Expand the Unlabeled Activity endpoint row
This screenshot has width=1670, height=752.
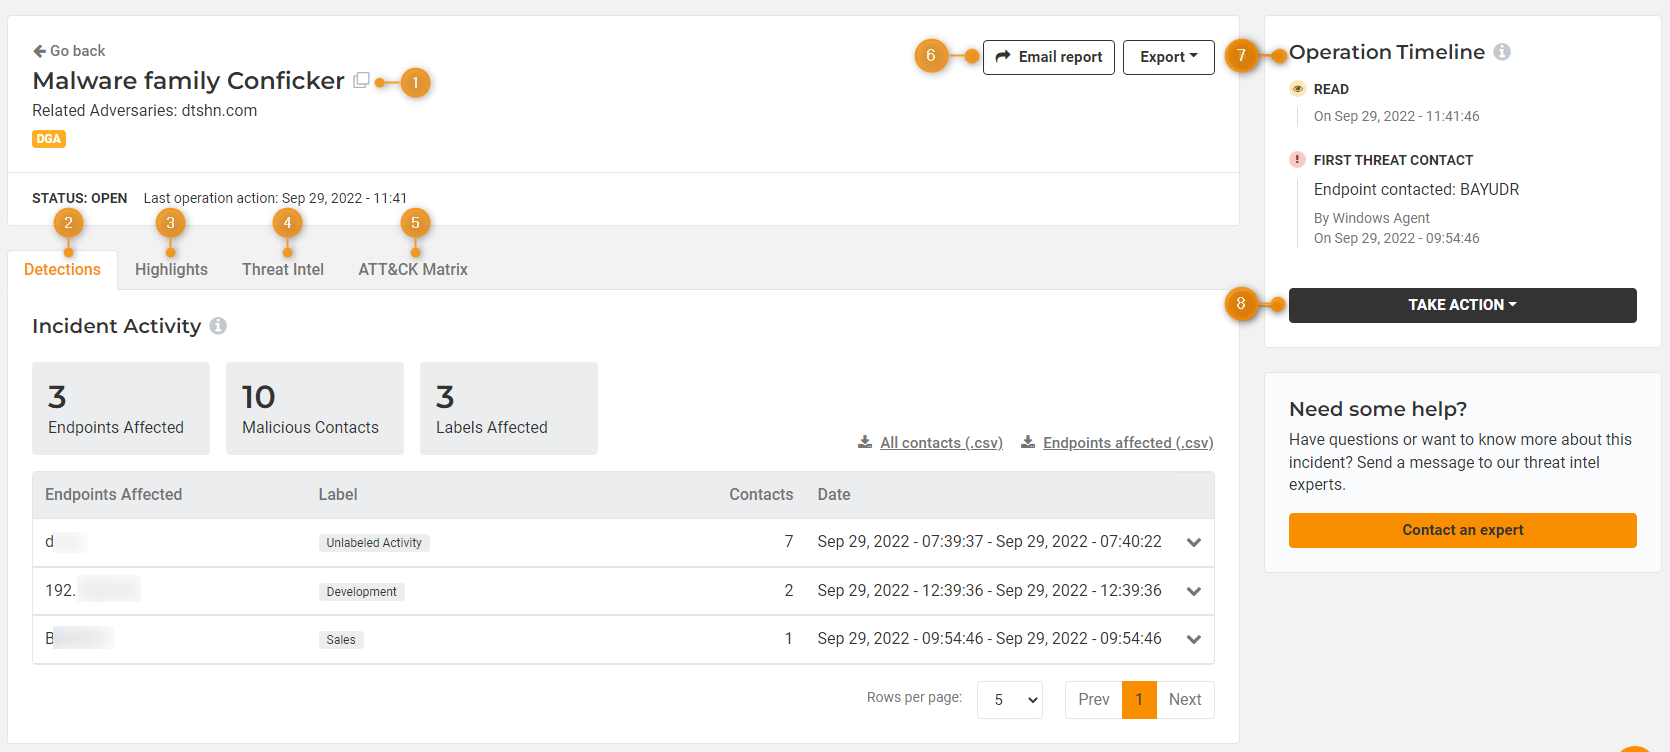1193,543
